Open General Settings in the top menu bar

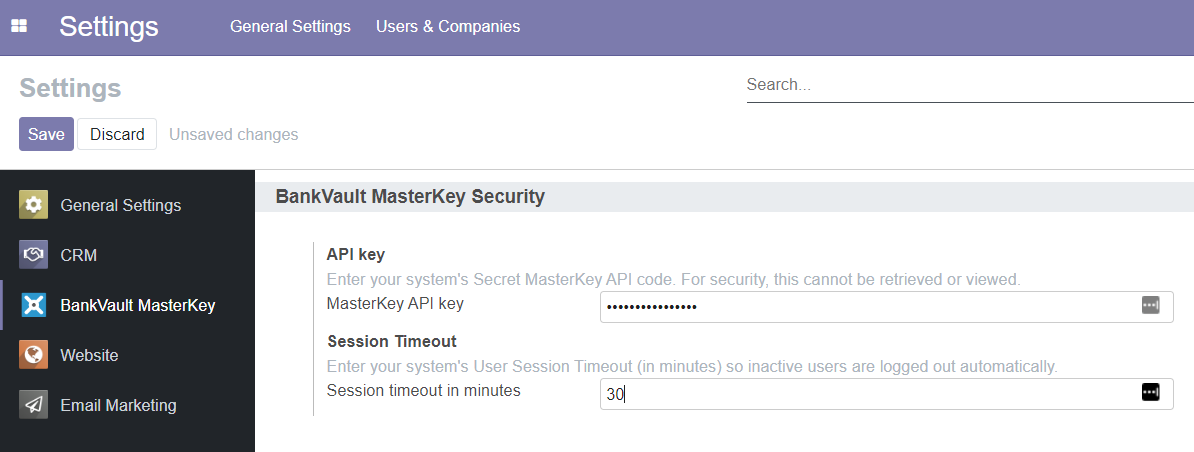[x=290, y=27]
